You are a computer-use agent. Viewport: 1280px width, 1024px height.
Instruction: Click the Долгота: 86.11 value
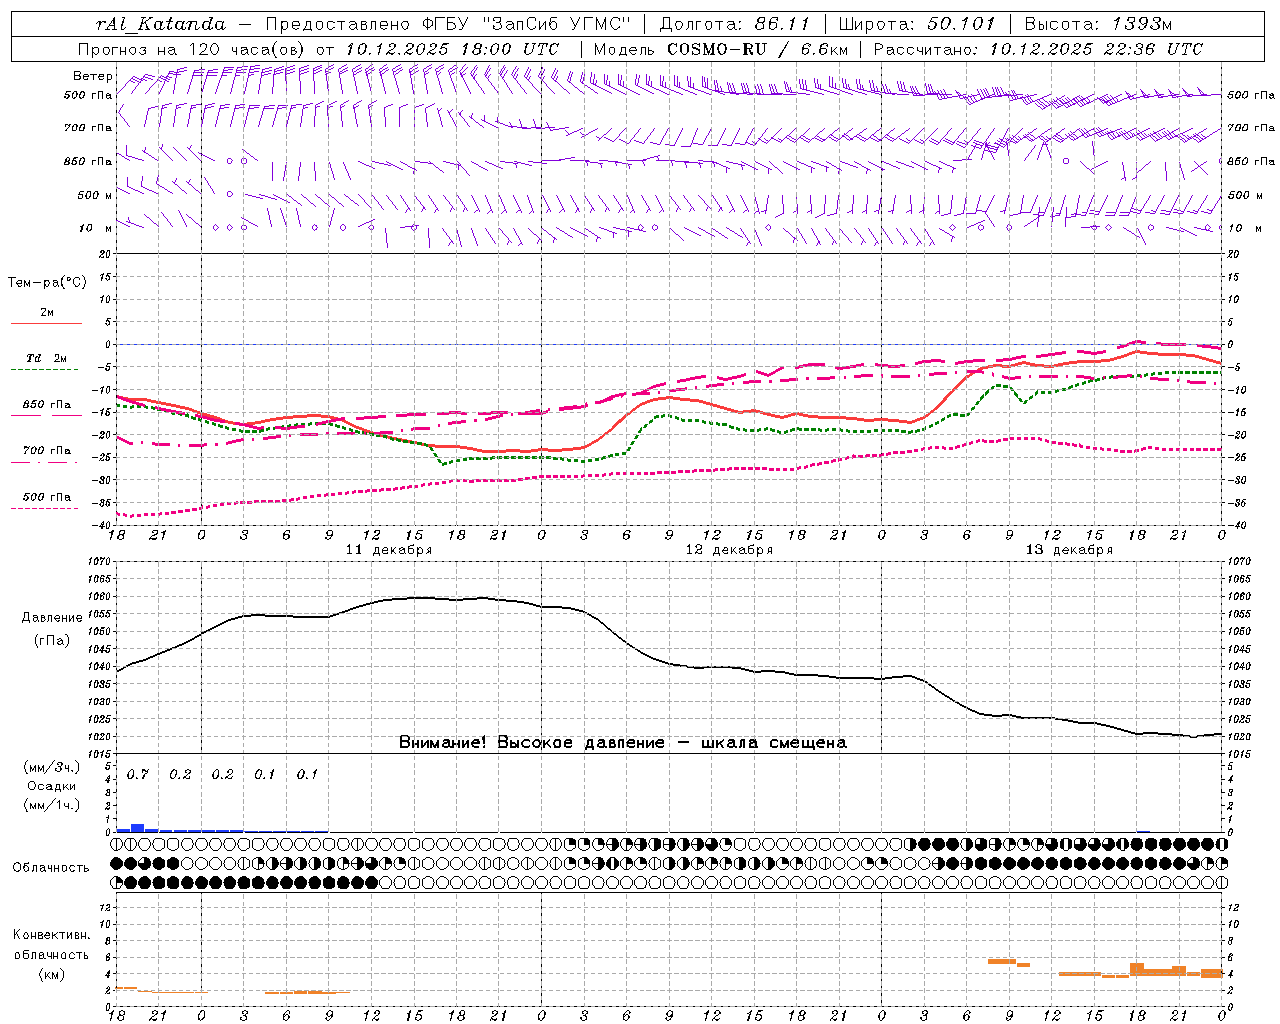735,24
